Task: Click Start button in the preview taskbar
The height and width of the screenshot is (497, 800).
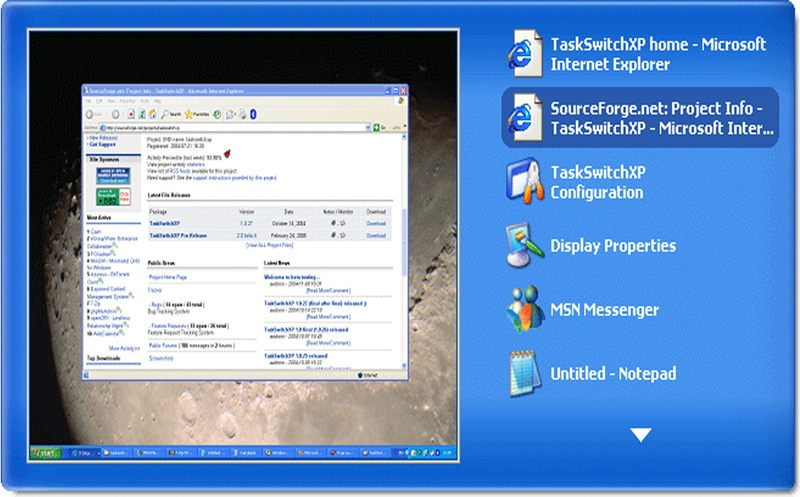Action: [x=46, y=453]
